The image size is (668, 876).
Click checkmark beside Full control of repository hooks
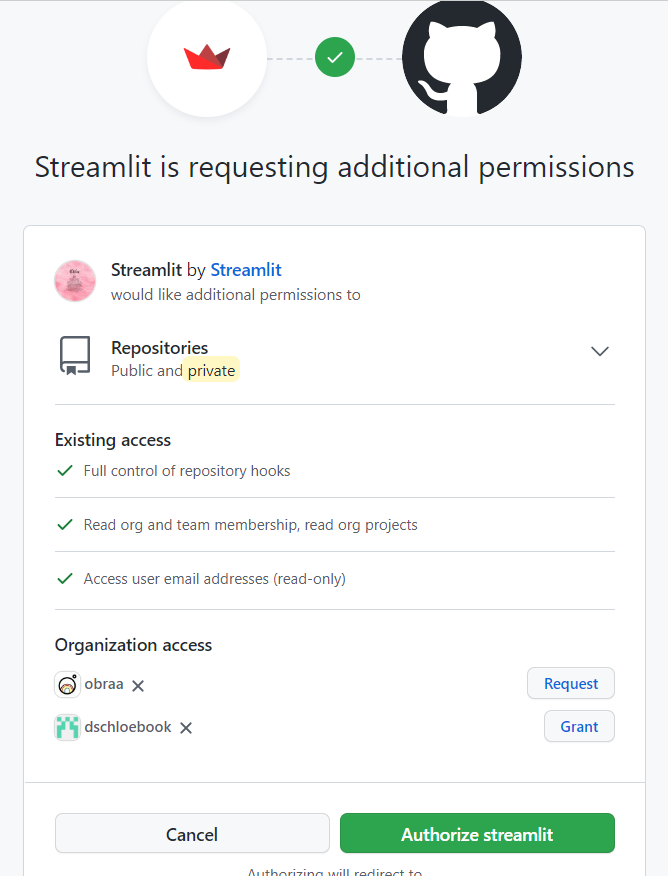[65, 471]
